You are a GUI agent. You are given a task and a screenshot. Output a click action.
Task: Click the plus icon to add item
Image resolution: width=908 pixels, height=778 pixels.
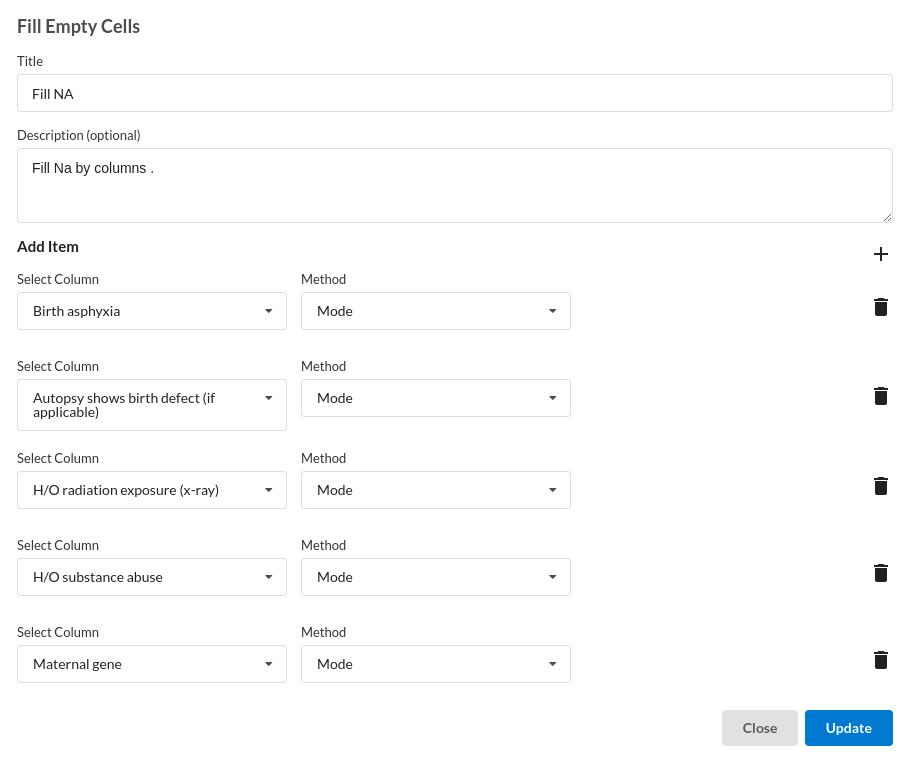(880, 254)
